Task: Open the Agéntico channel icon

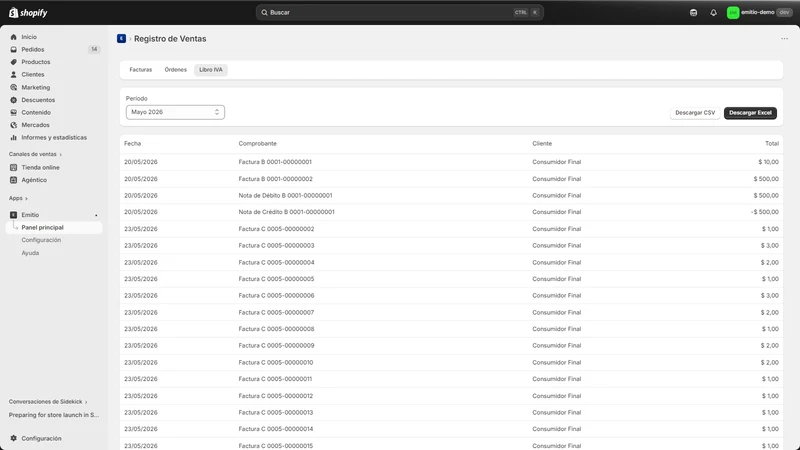Action: 14,180
